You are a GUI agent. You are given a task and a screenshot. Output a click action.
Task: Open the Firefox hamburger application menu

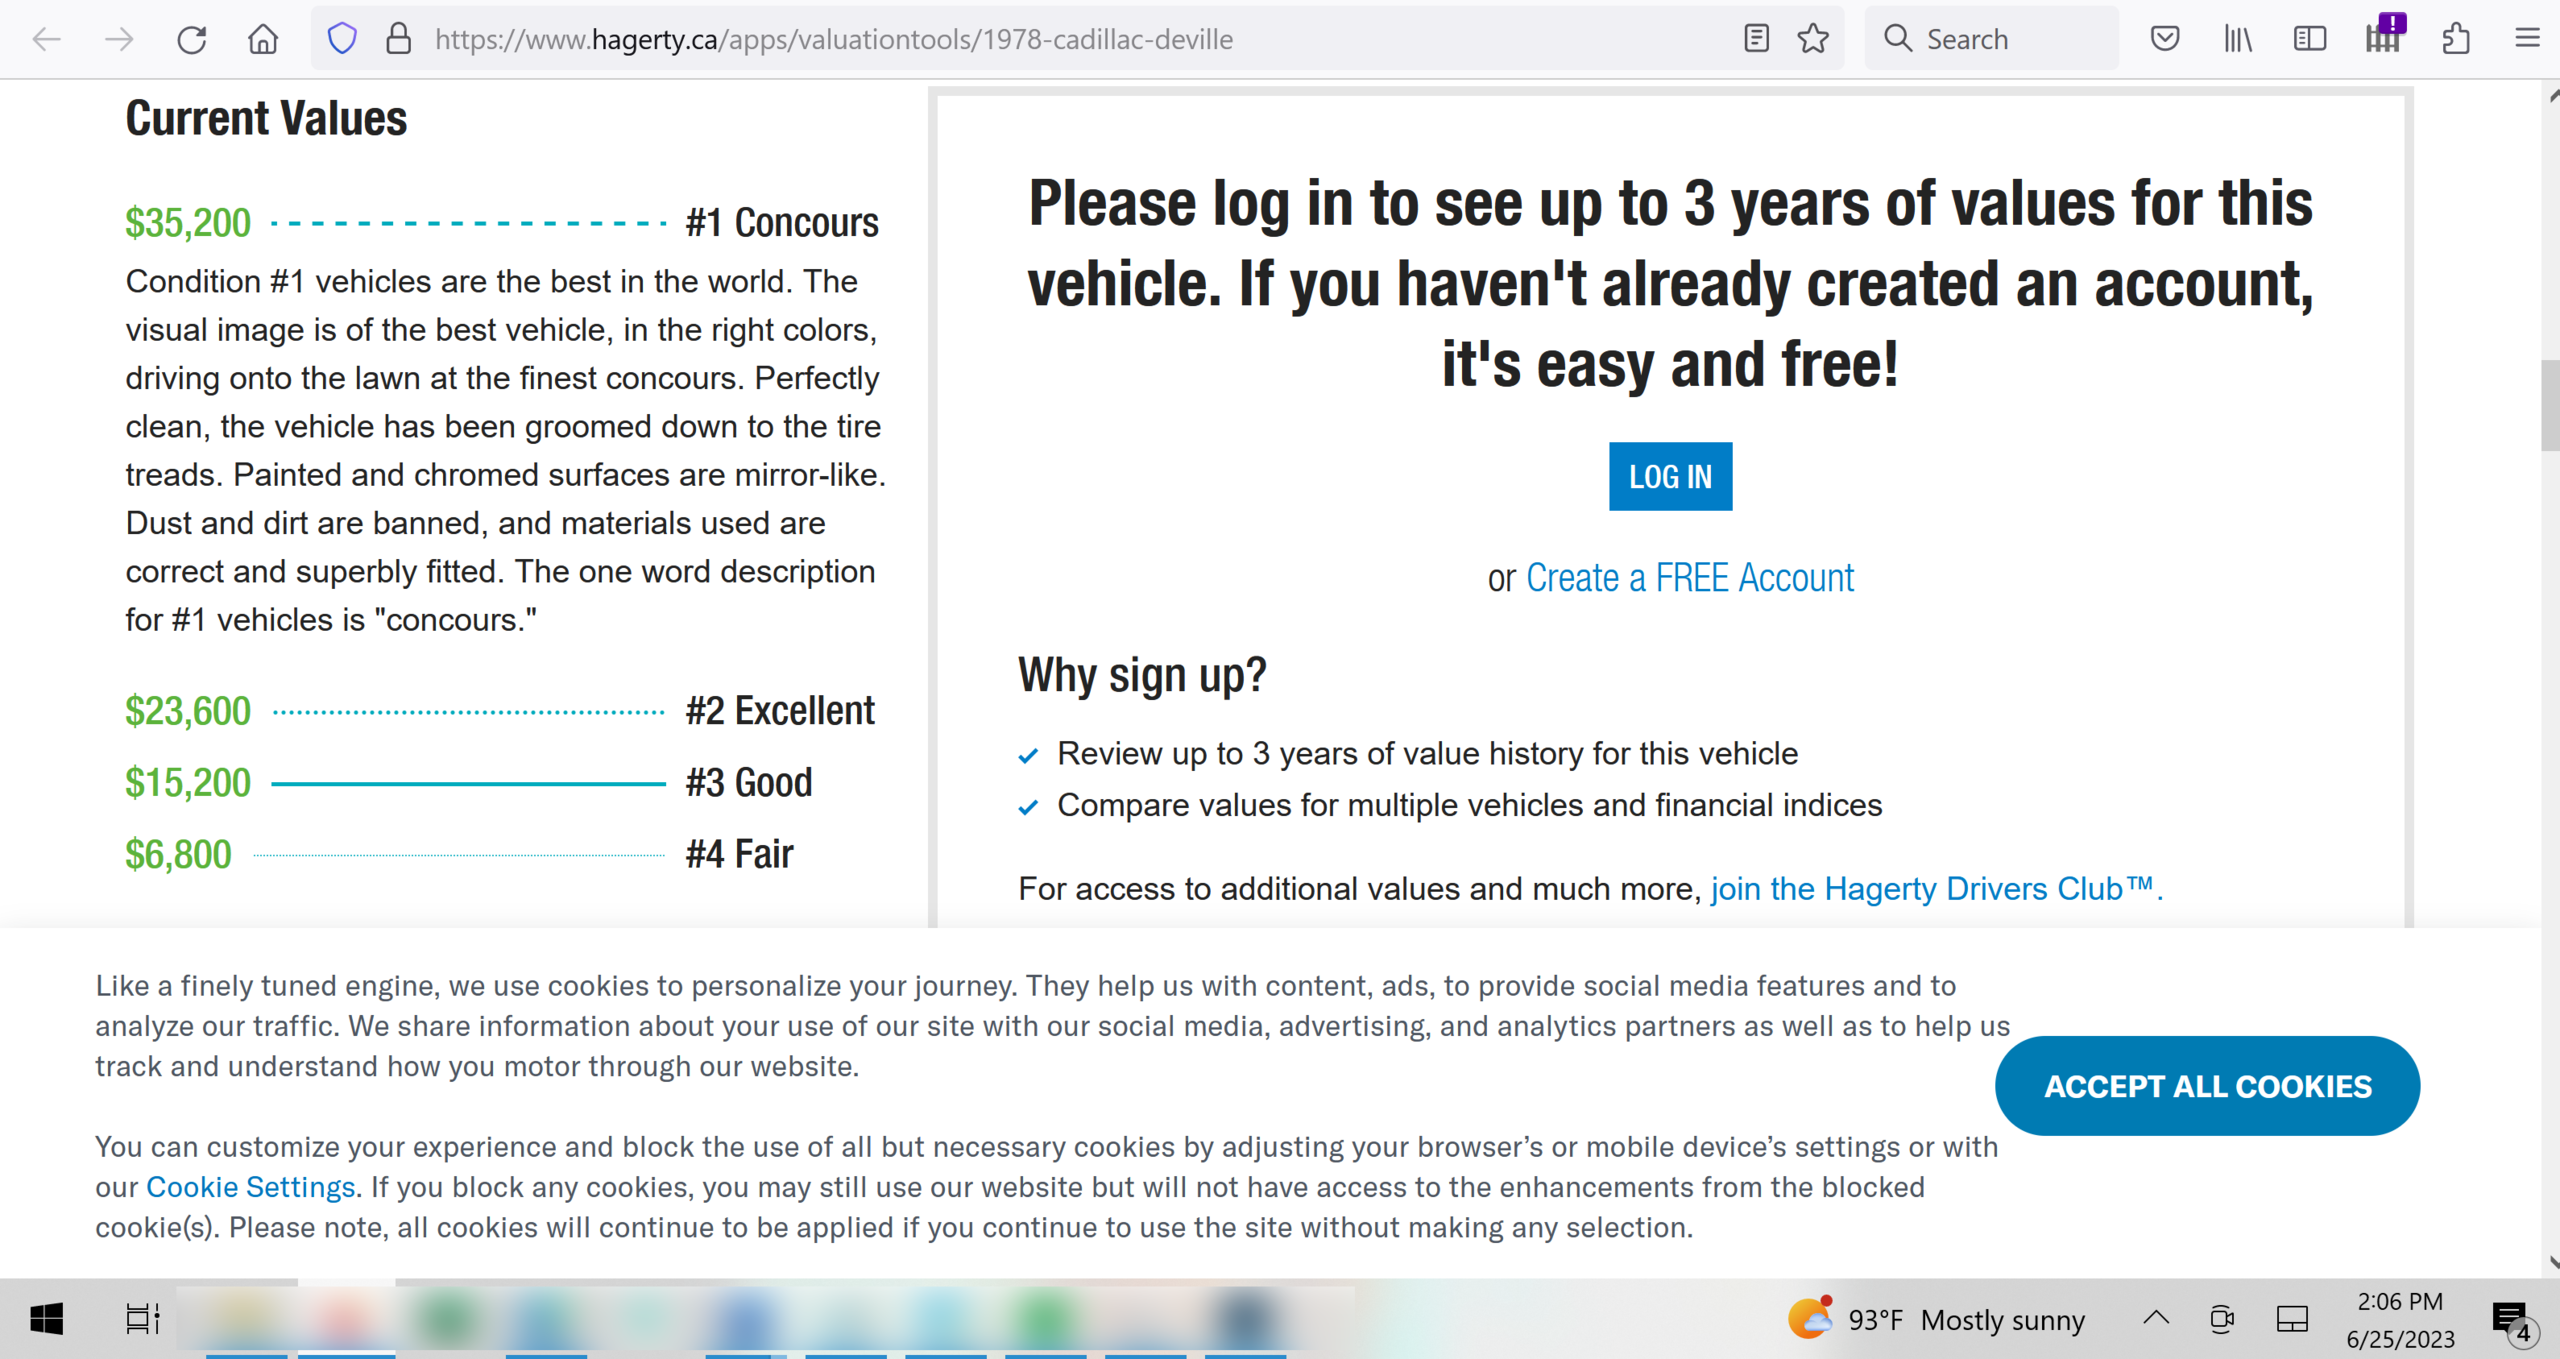[2527, 39]
